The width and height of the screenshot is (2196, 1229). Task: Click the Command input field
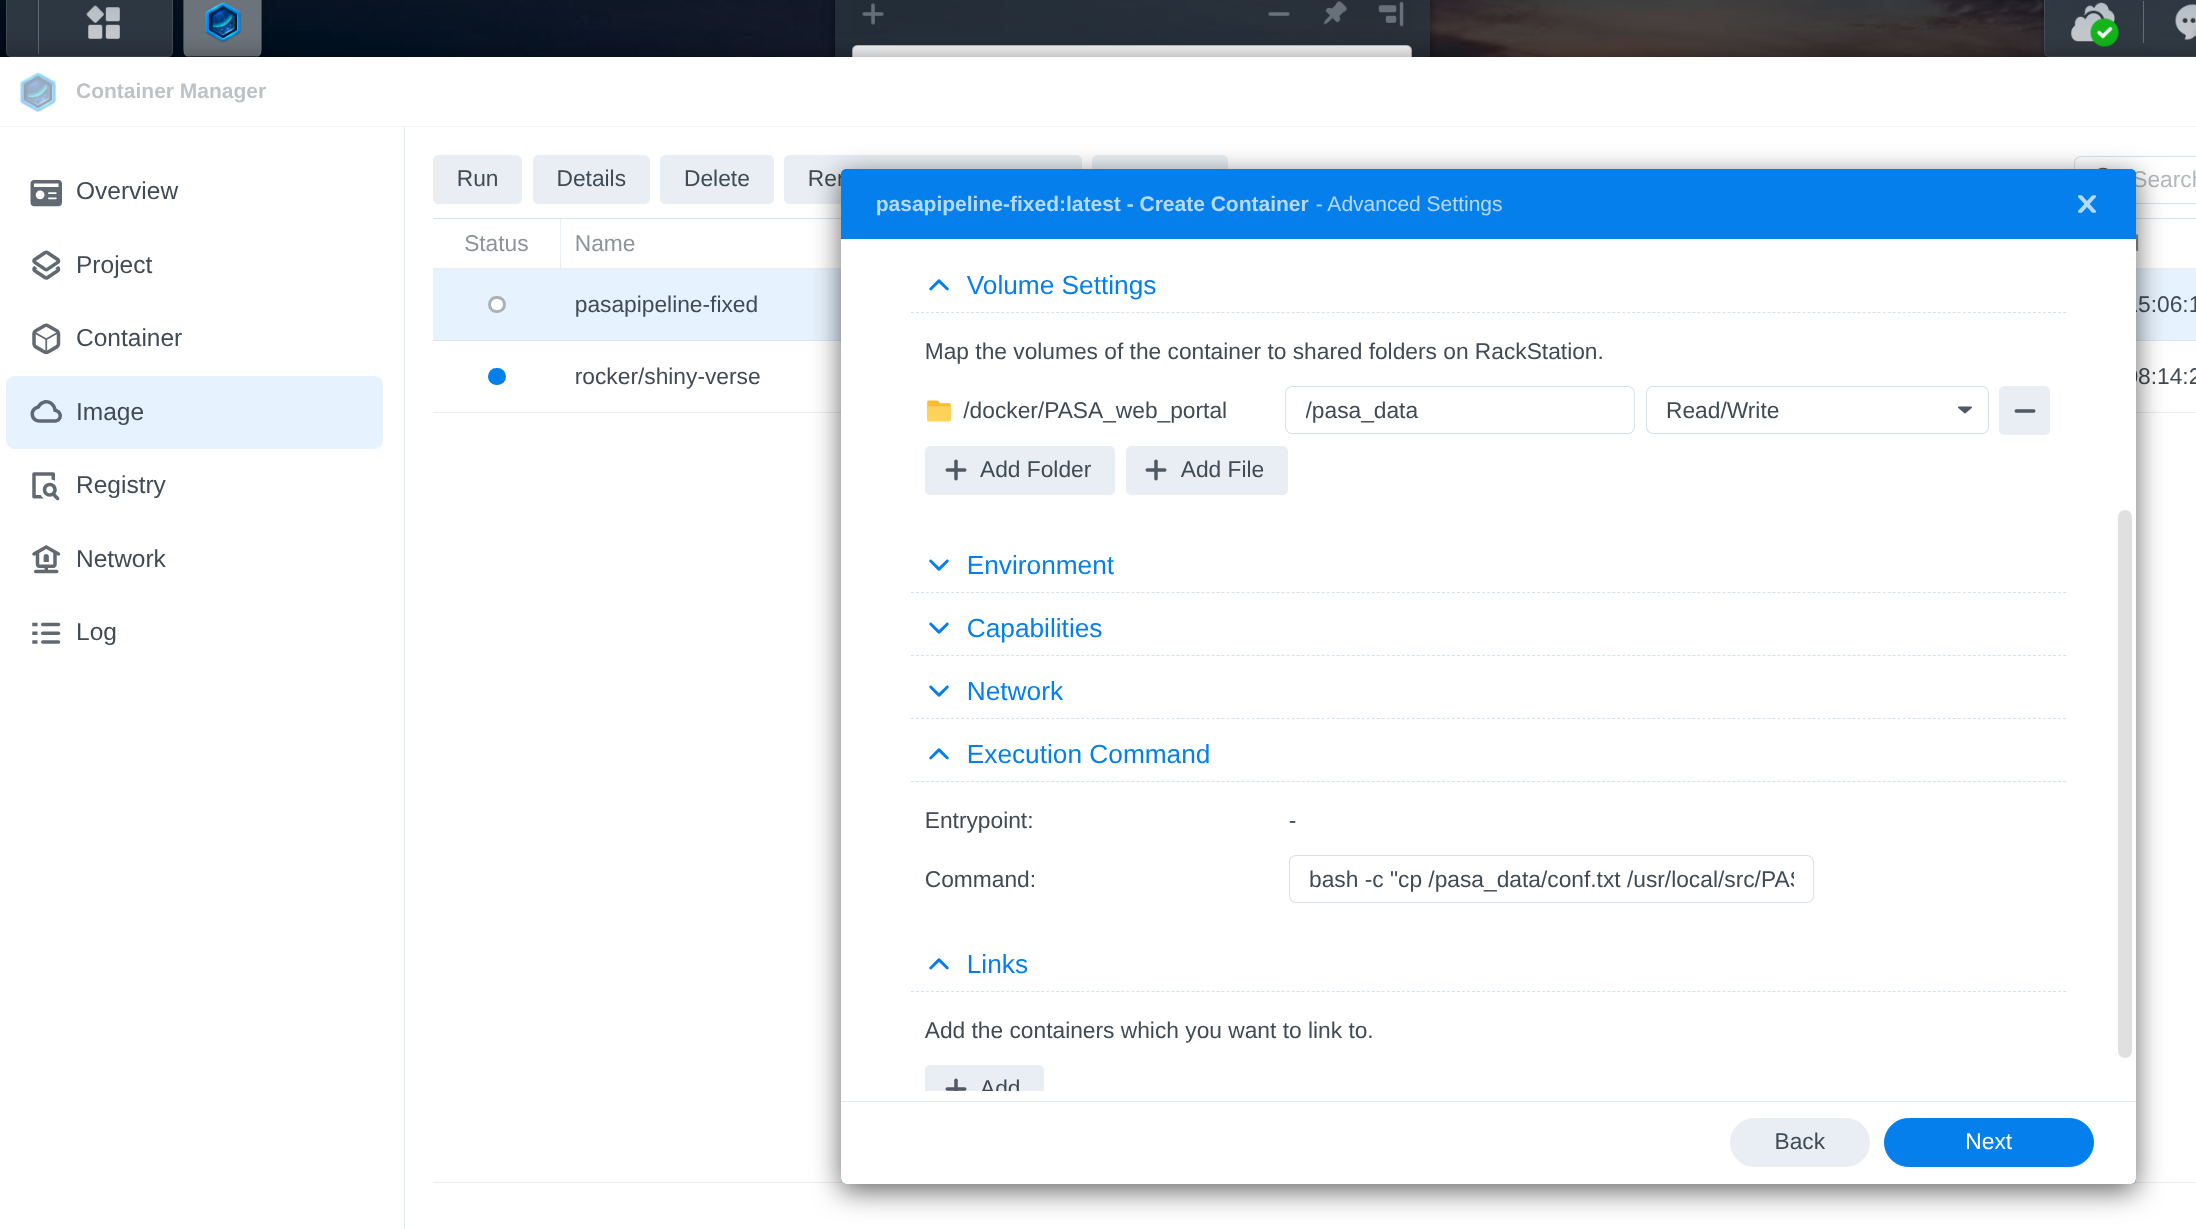pyautogui.click(x=1550, y=880)
